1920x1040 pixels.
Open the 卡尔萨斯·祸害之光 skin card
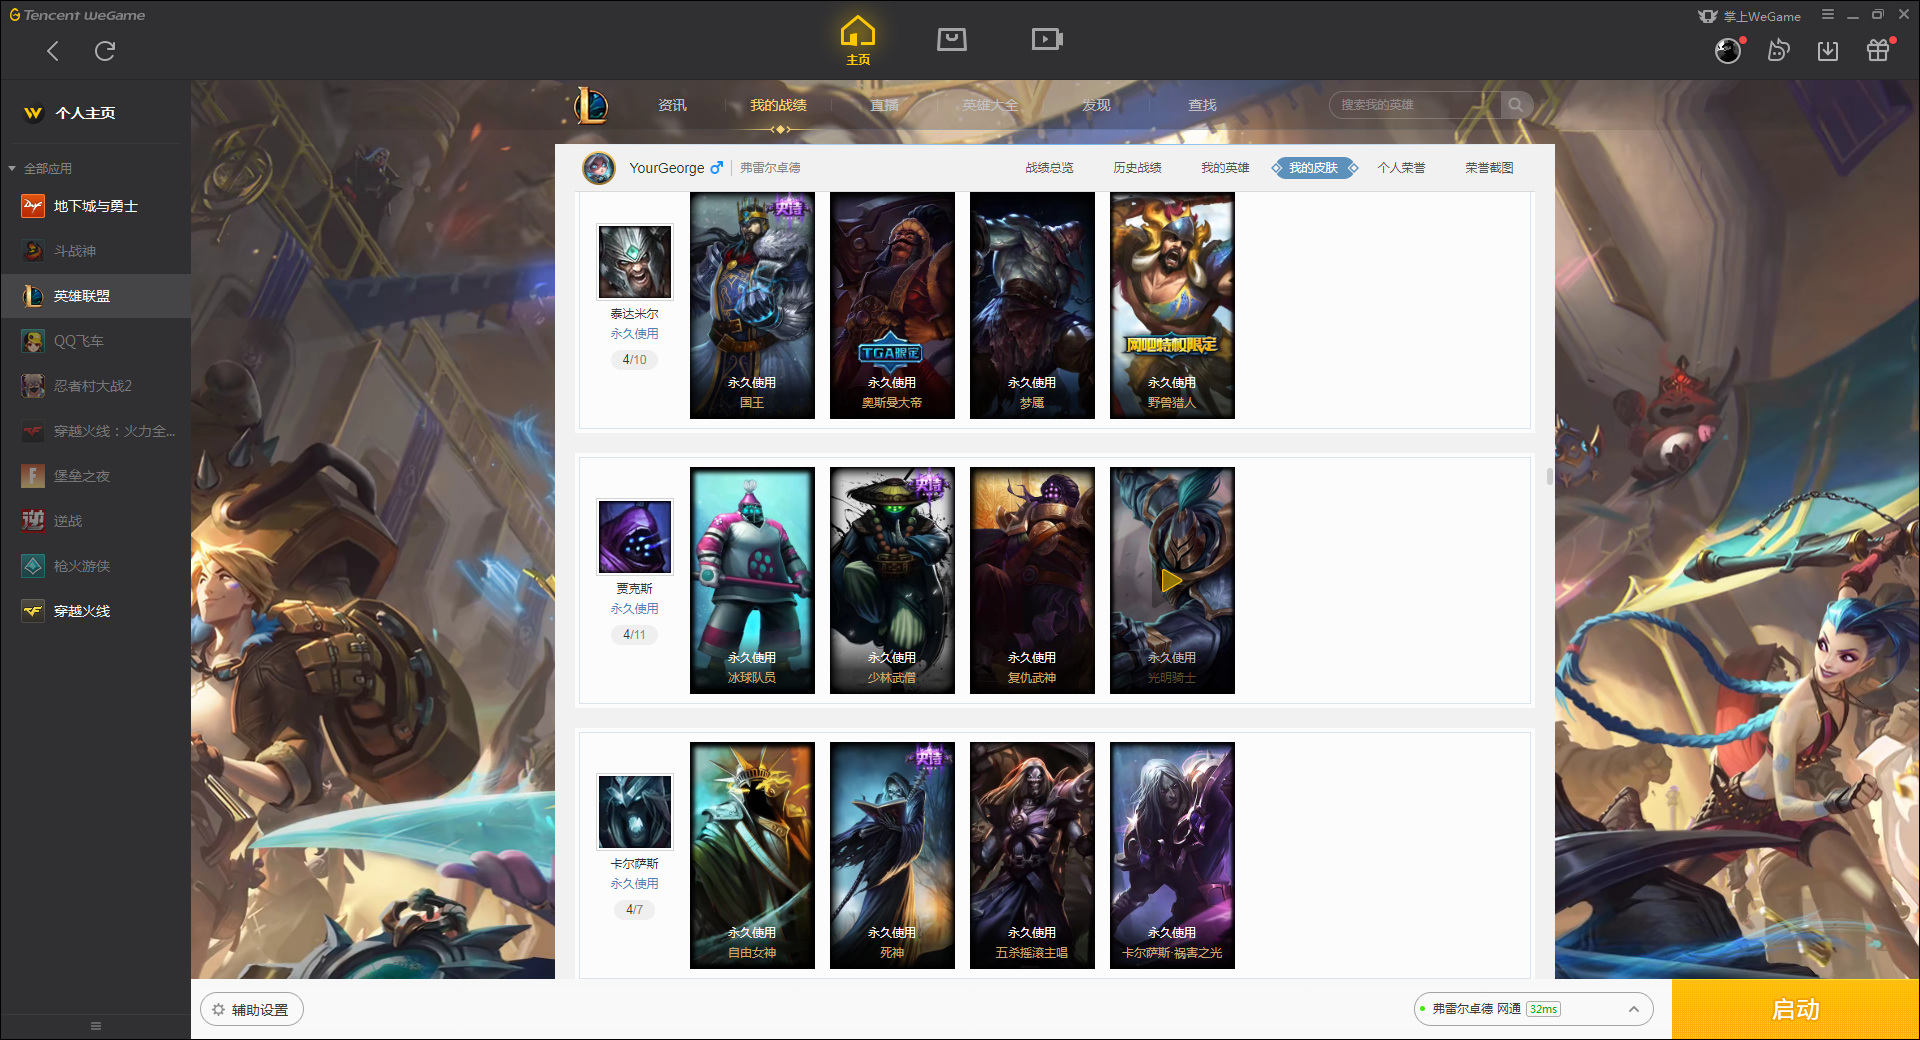pyautogui.click(x=1172, y=855)
